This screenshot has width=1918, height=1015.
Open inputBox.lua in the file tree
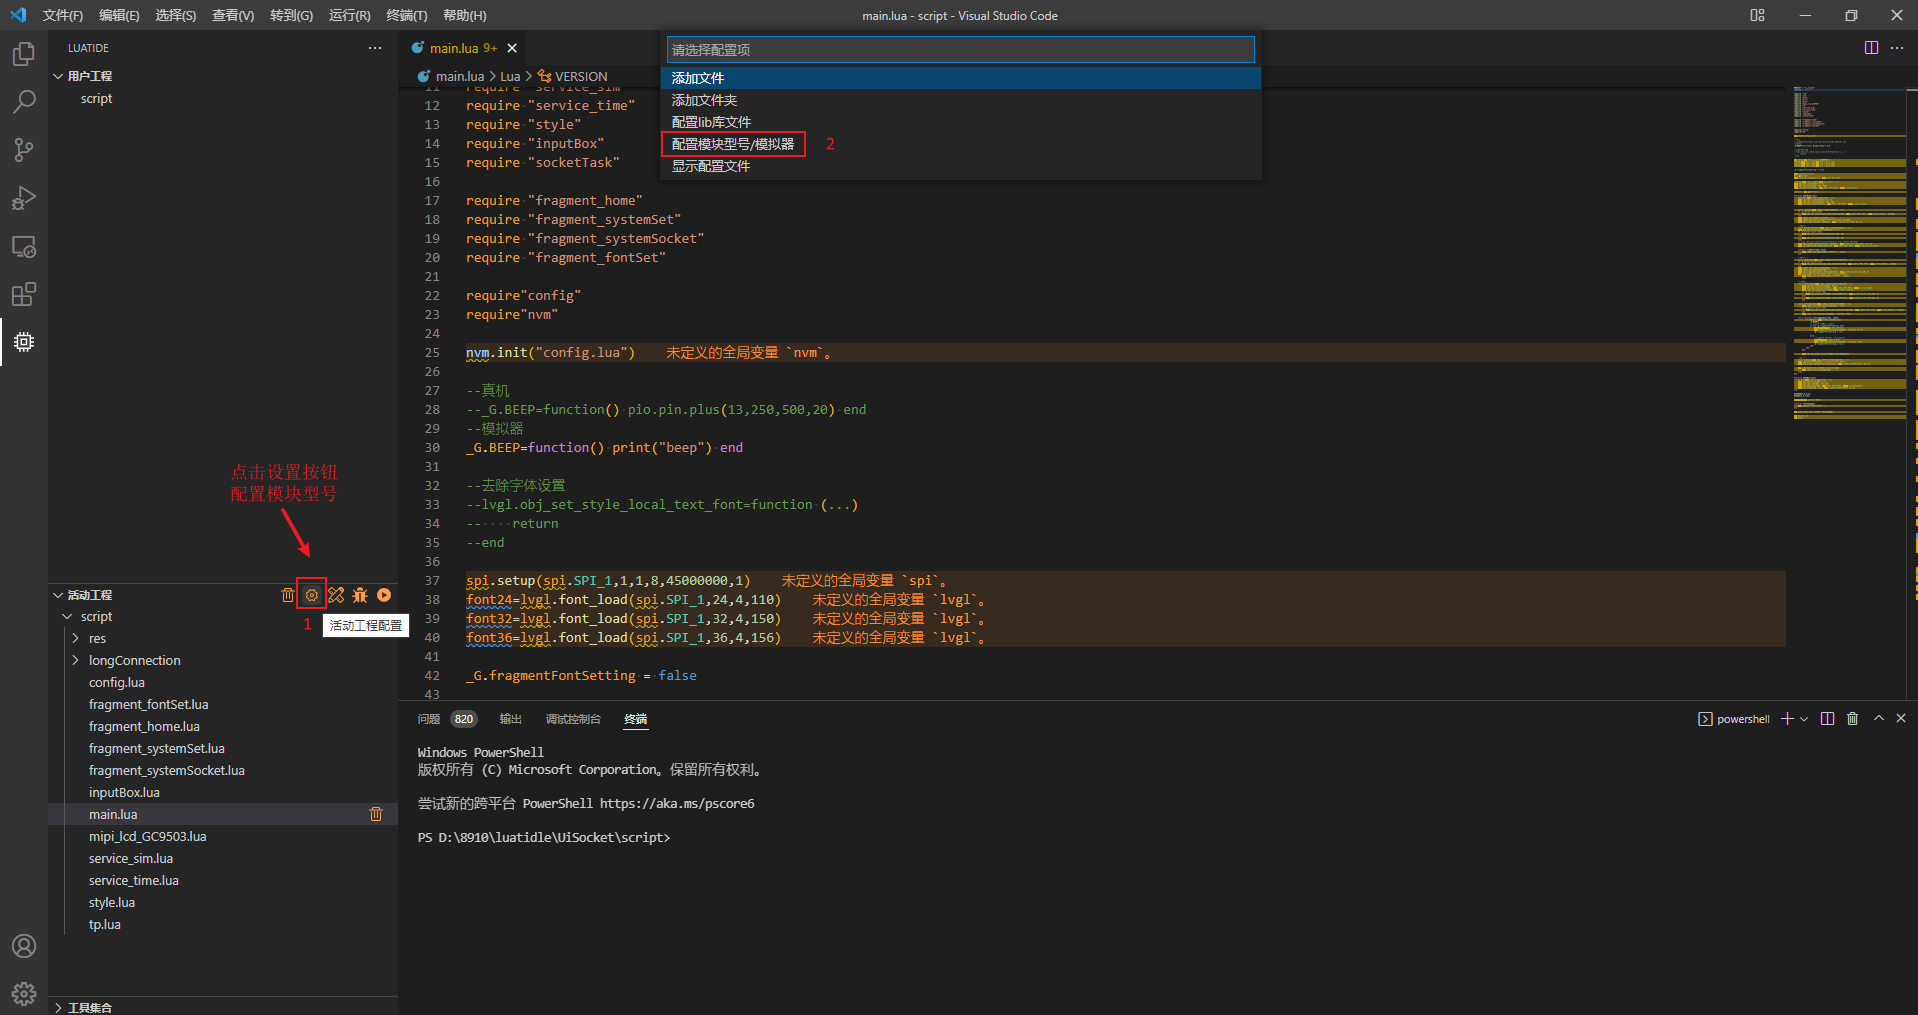click(x=124, y=793)
